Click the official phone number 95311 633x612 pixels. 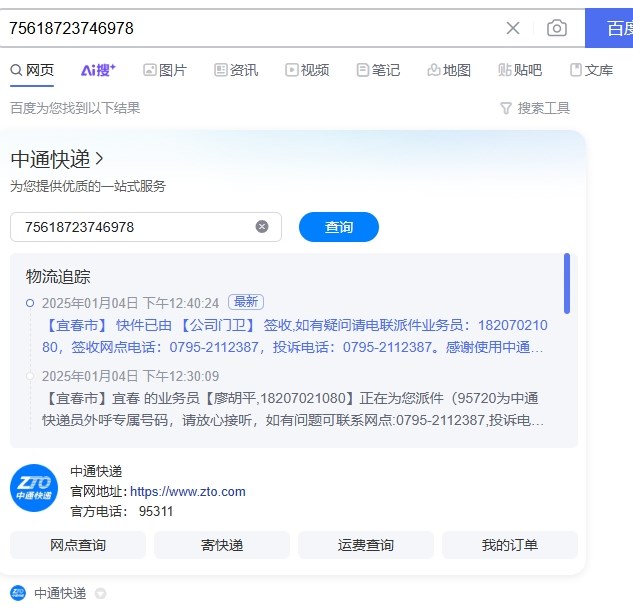click(156, 511)
